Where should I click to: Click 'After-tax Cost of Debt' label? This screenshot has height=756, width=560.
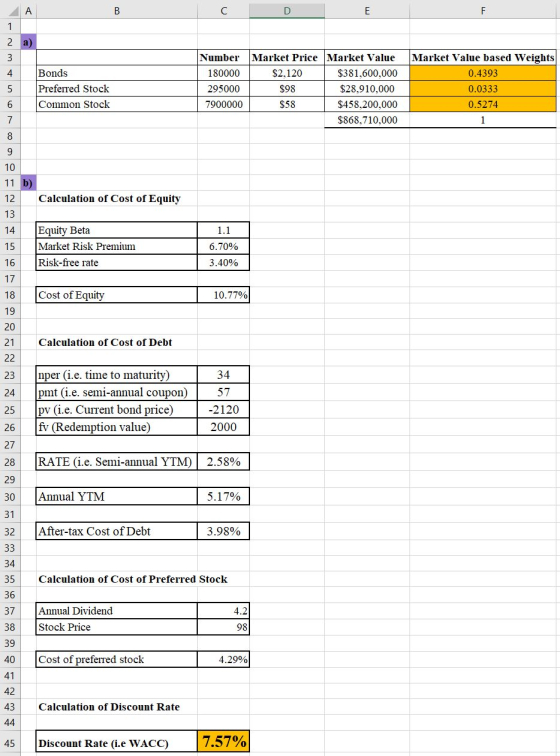click(117, 531)
